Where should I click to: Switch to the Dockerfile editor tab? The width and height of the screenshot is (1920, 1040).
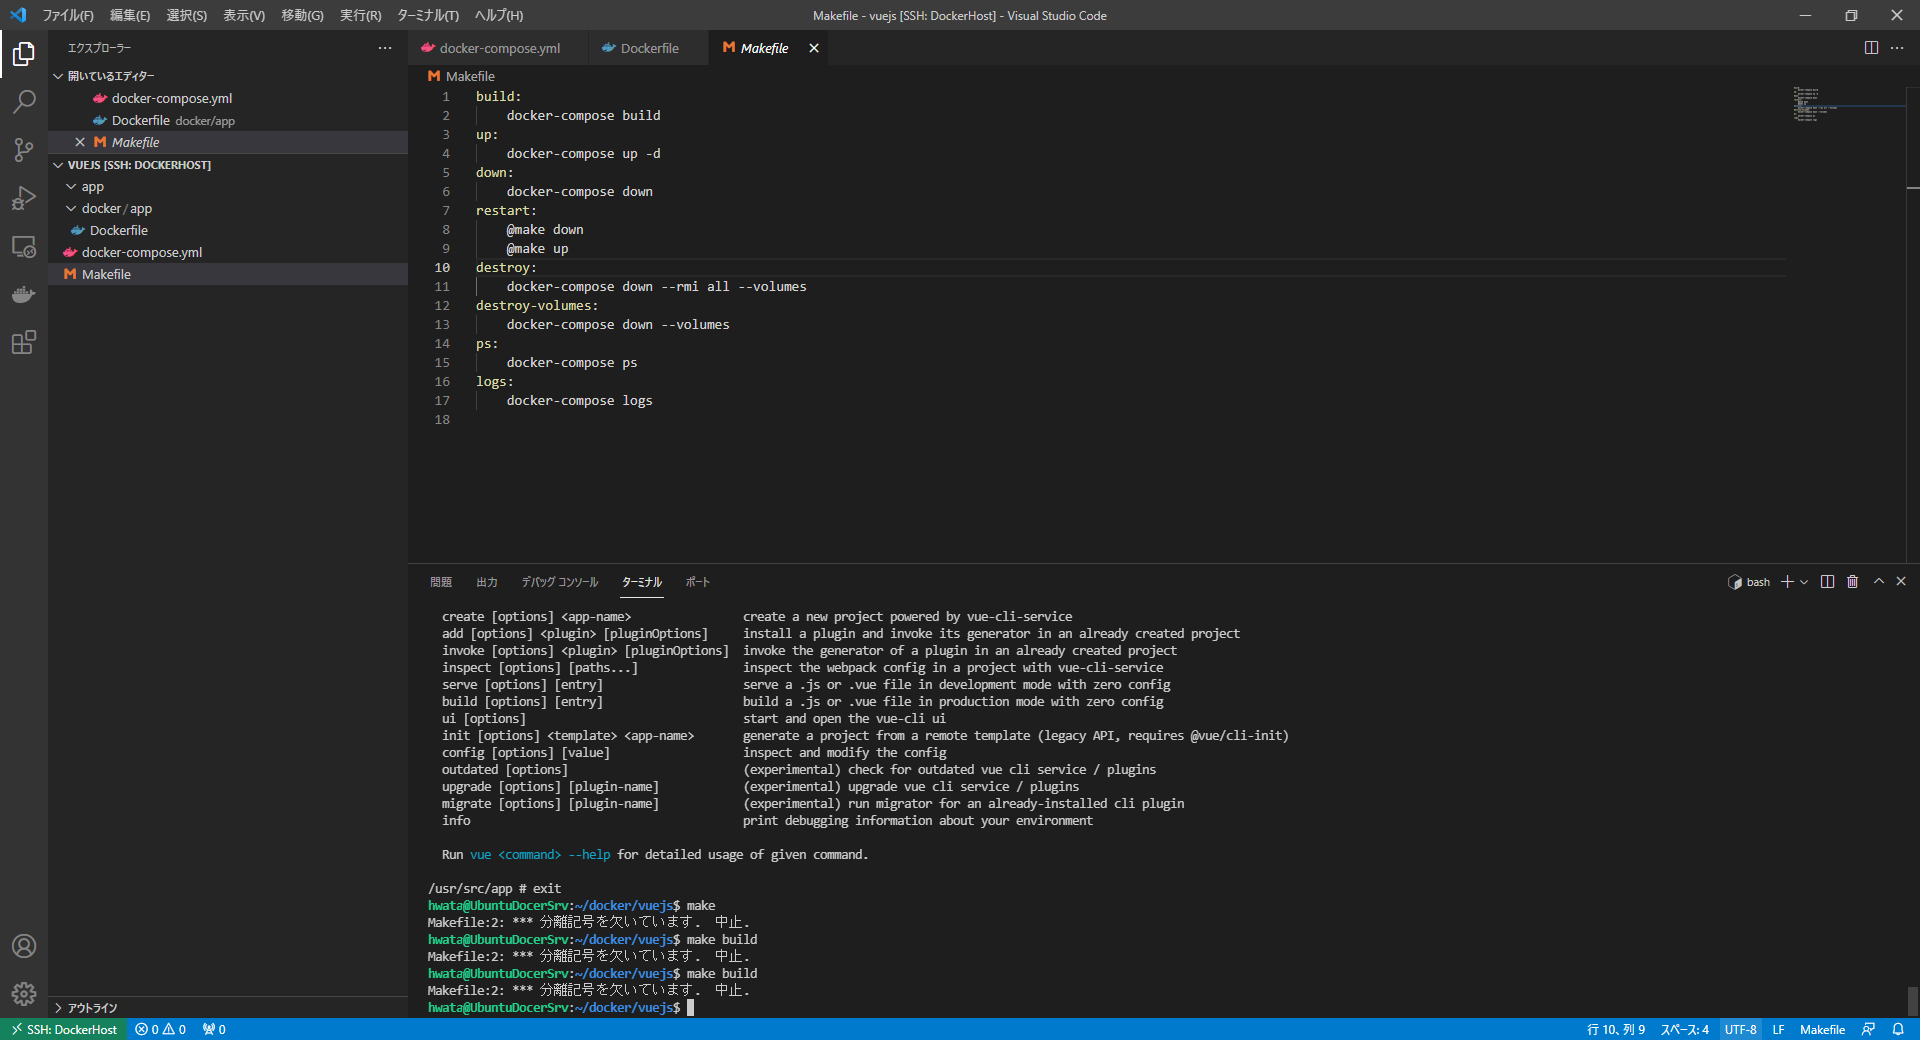[649, 48]
